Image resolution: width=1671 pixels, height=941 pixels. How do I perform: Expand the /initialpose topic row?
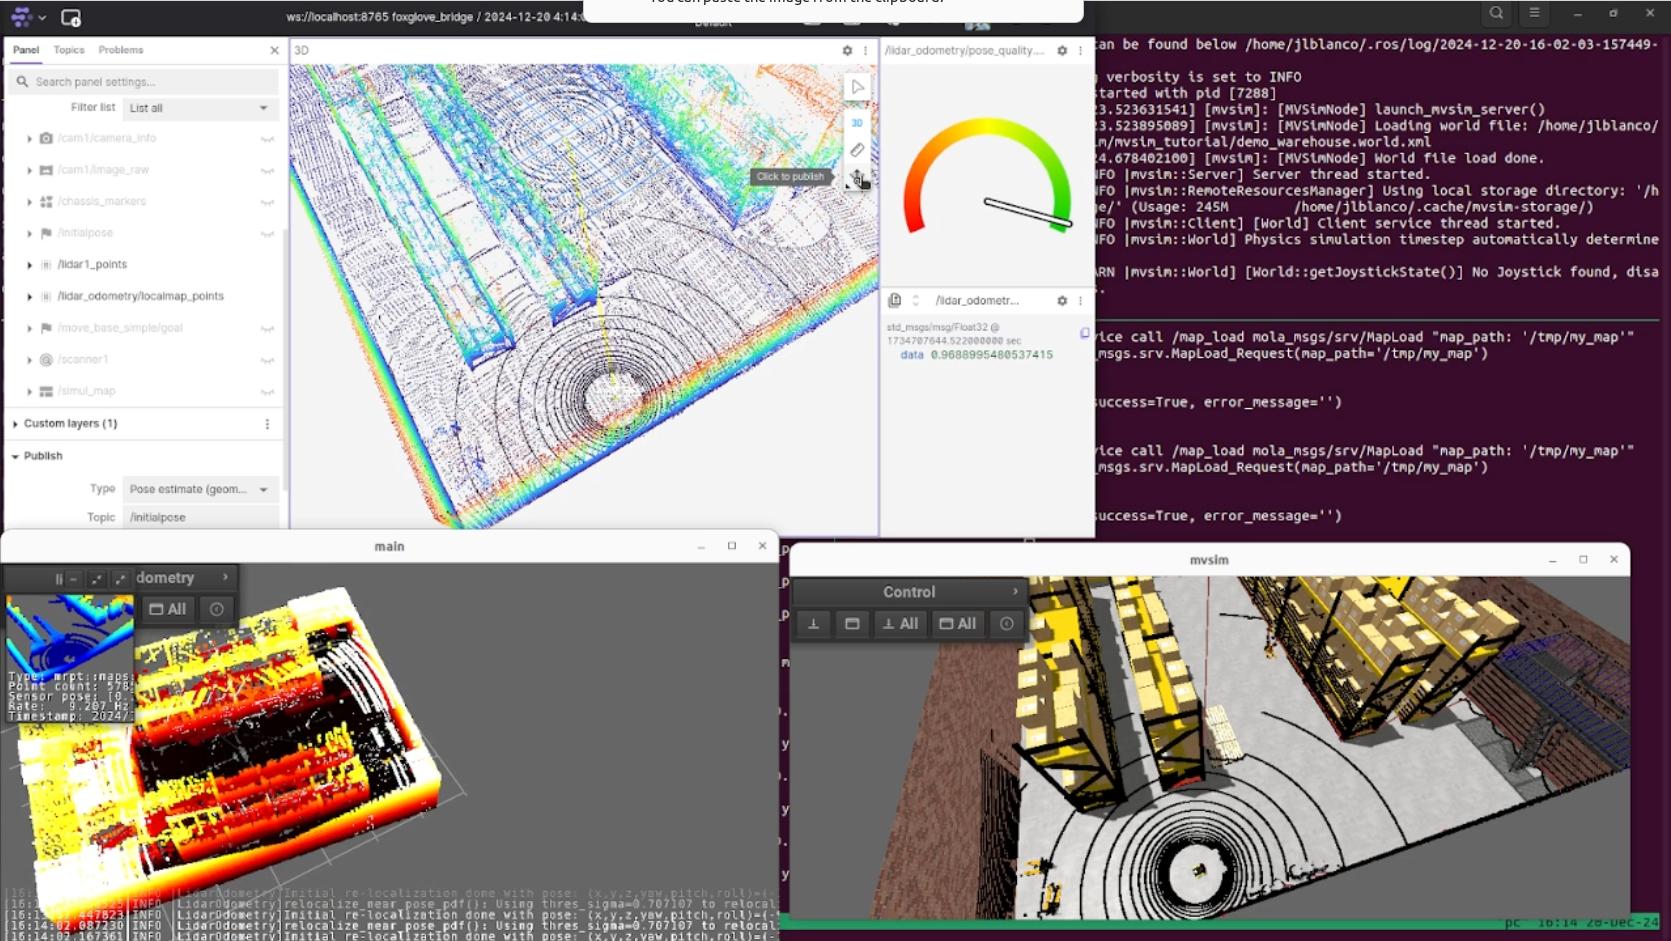point(29,233)
